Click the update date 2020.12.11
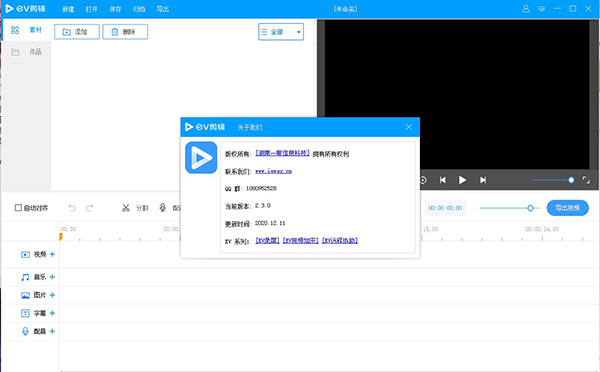600x372 pixels. tap(270, 223)
